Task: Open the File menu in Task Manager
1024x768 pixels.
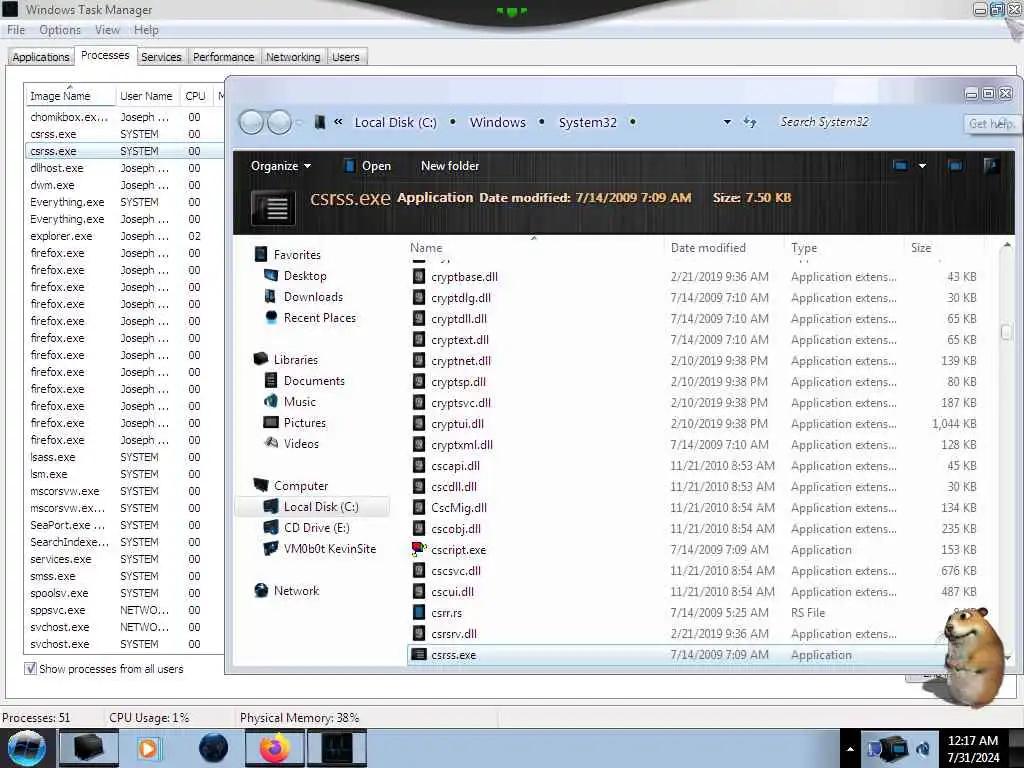Action: [16, 30]
